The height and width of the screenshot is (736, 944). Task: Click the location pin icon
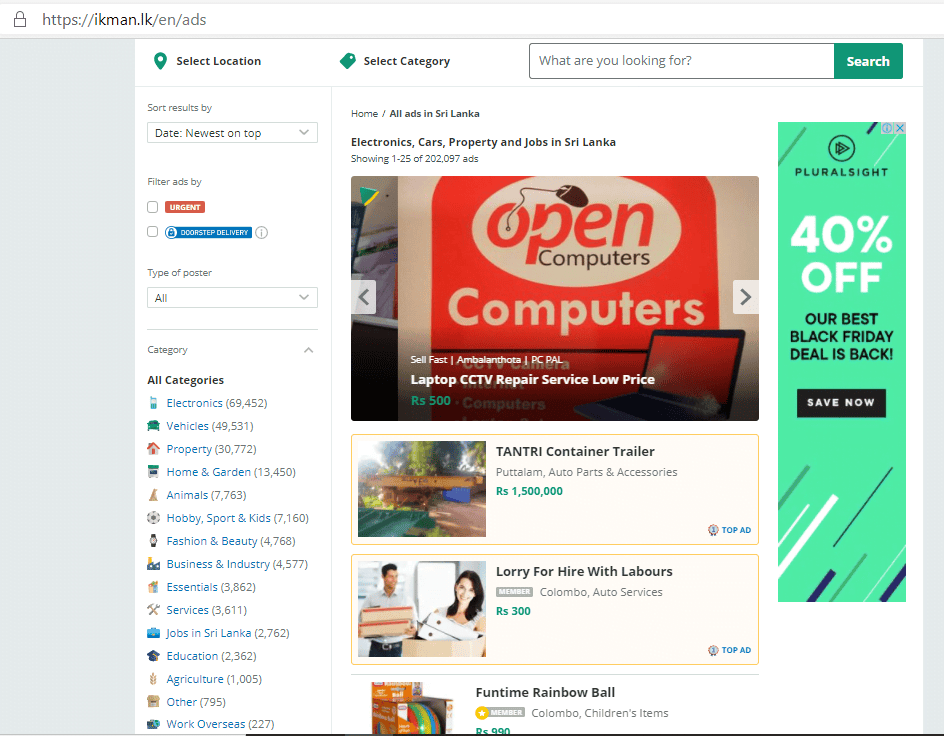click(160, 61)
